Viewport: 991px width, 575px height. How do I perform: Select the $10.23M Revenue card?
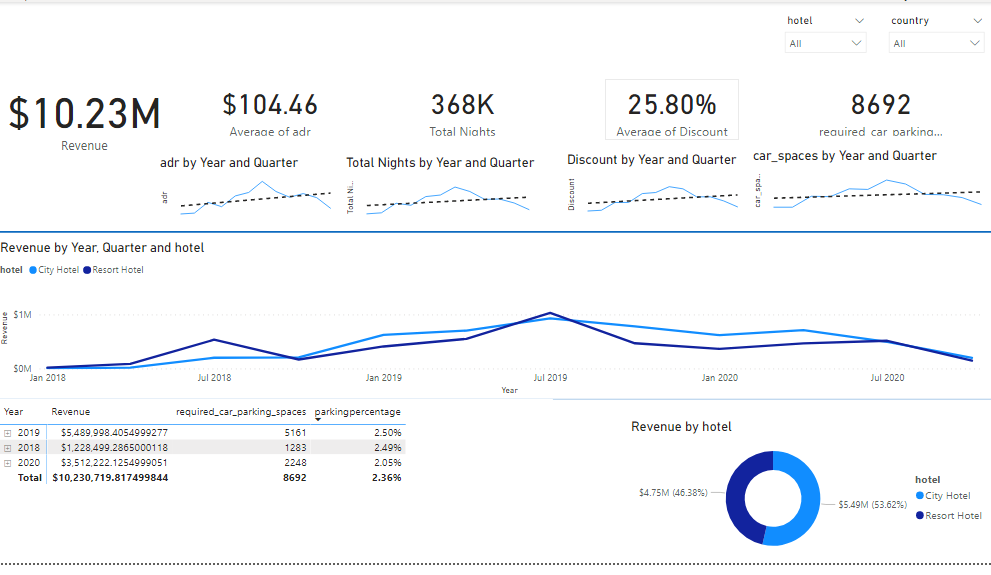click(84, 121)
